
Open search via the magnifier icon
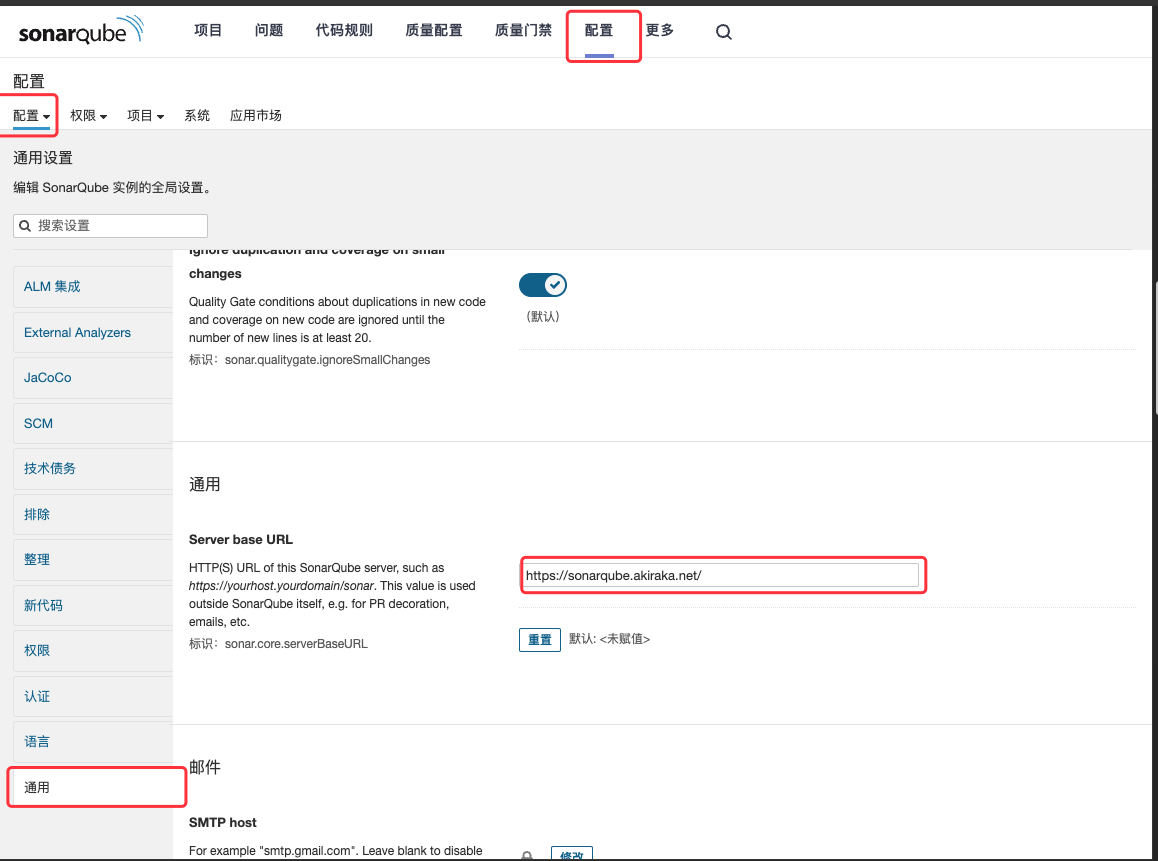point(724,32)
